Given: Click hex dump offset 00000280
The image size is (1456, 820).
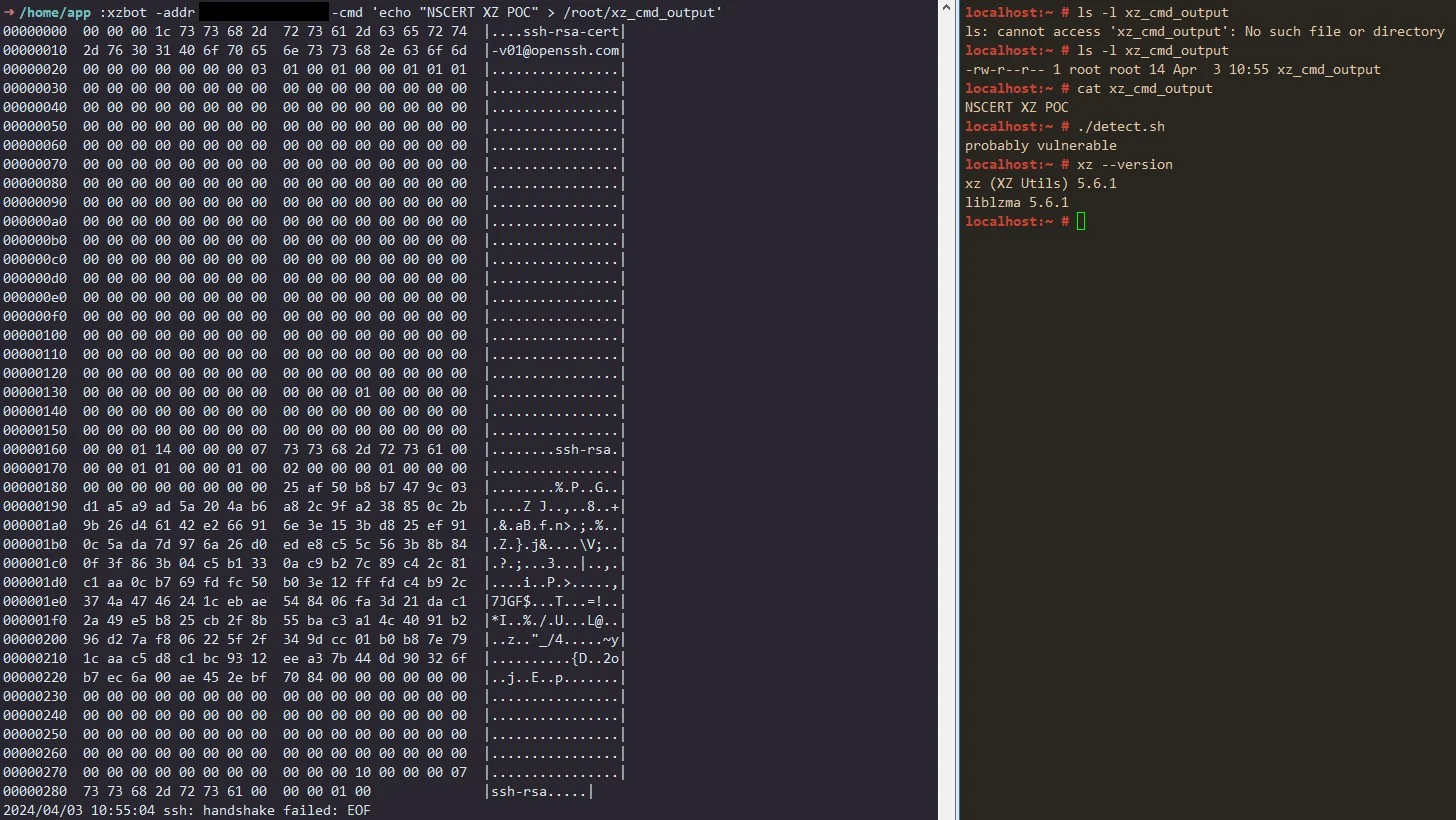Looking at the screenshot, I should pos(35,791).
